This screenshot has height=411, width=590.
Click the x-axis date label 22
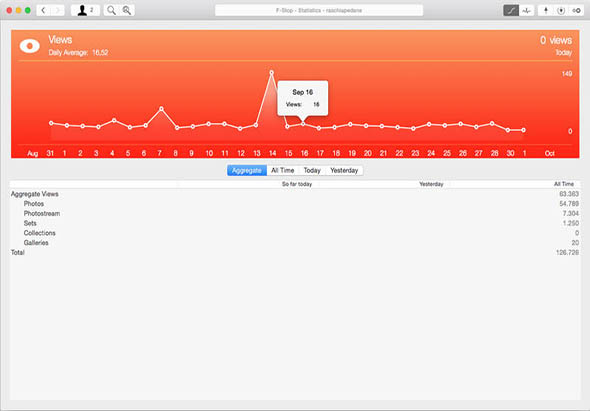pos(399,153)
